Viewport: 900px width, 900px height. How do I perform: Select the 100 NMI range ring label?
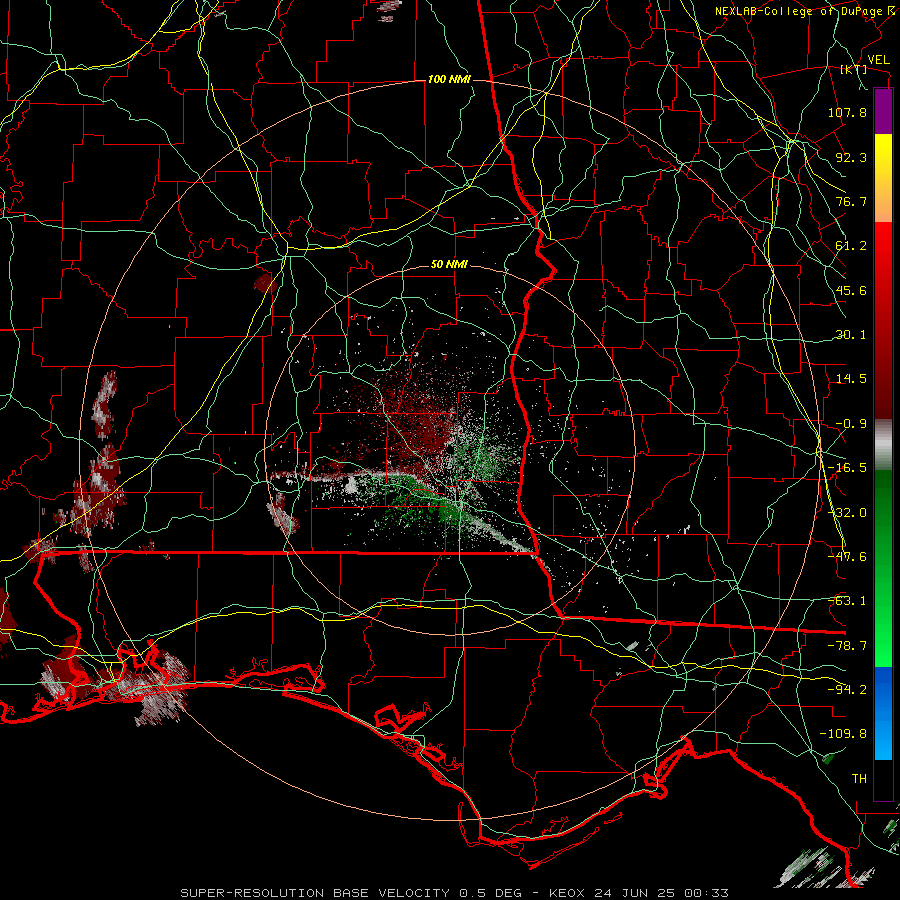click(x=449, y=79)
